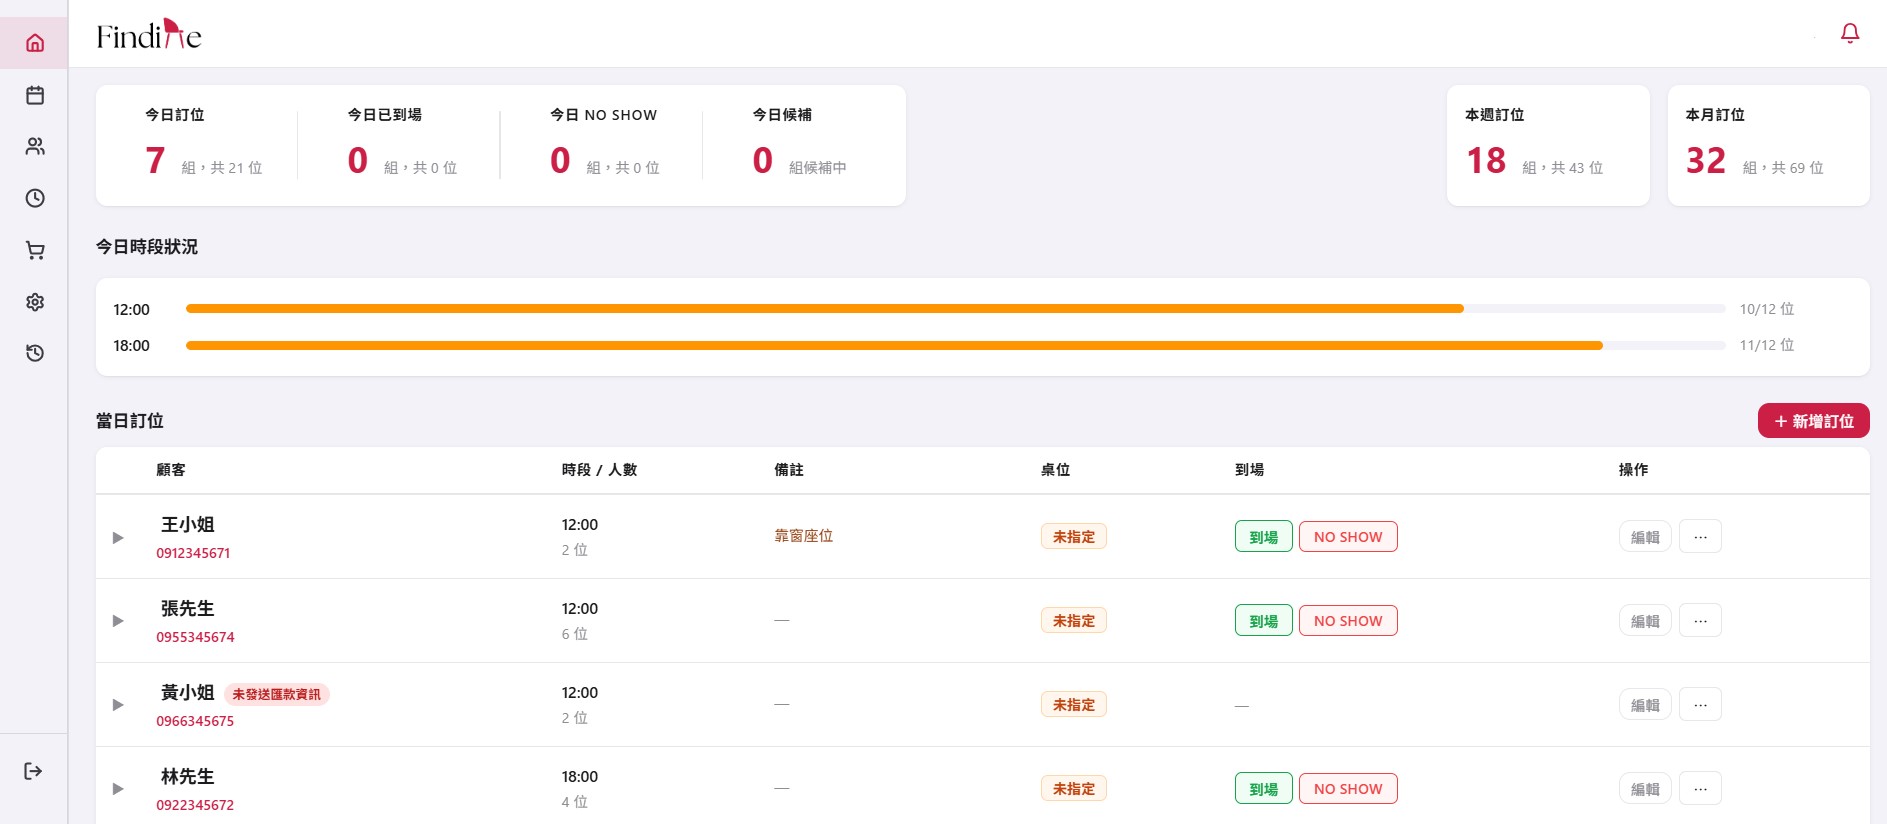Click the 12:00 occupancy progress bar
Screen dimensions: 1887x824
point(955,309)
